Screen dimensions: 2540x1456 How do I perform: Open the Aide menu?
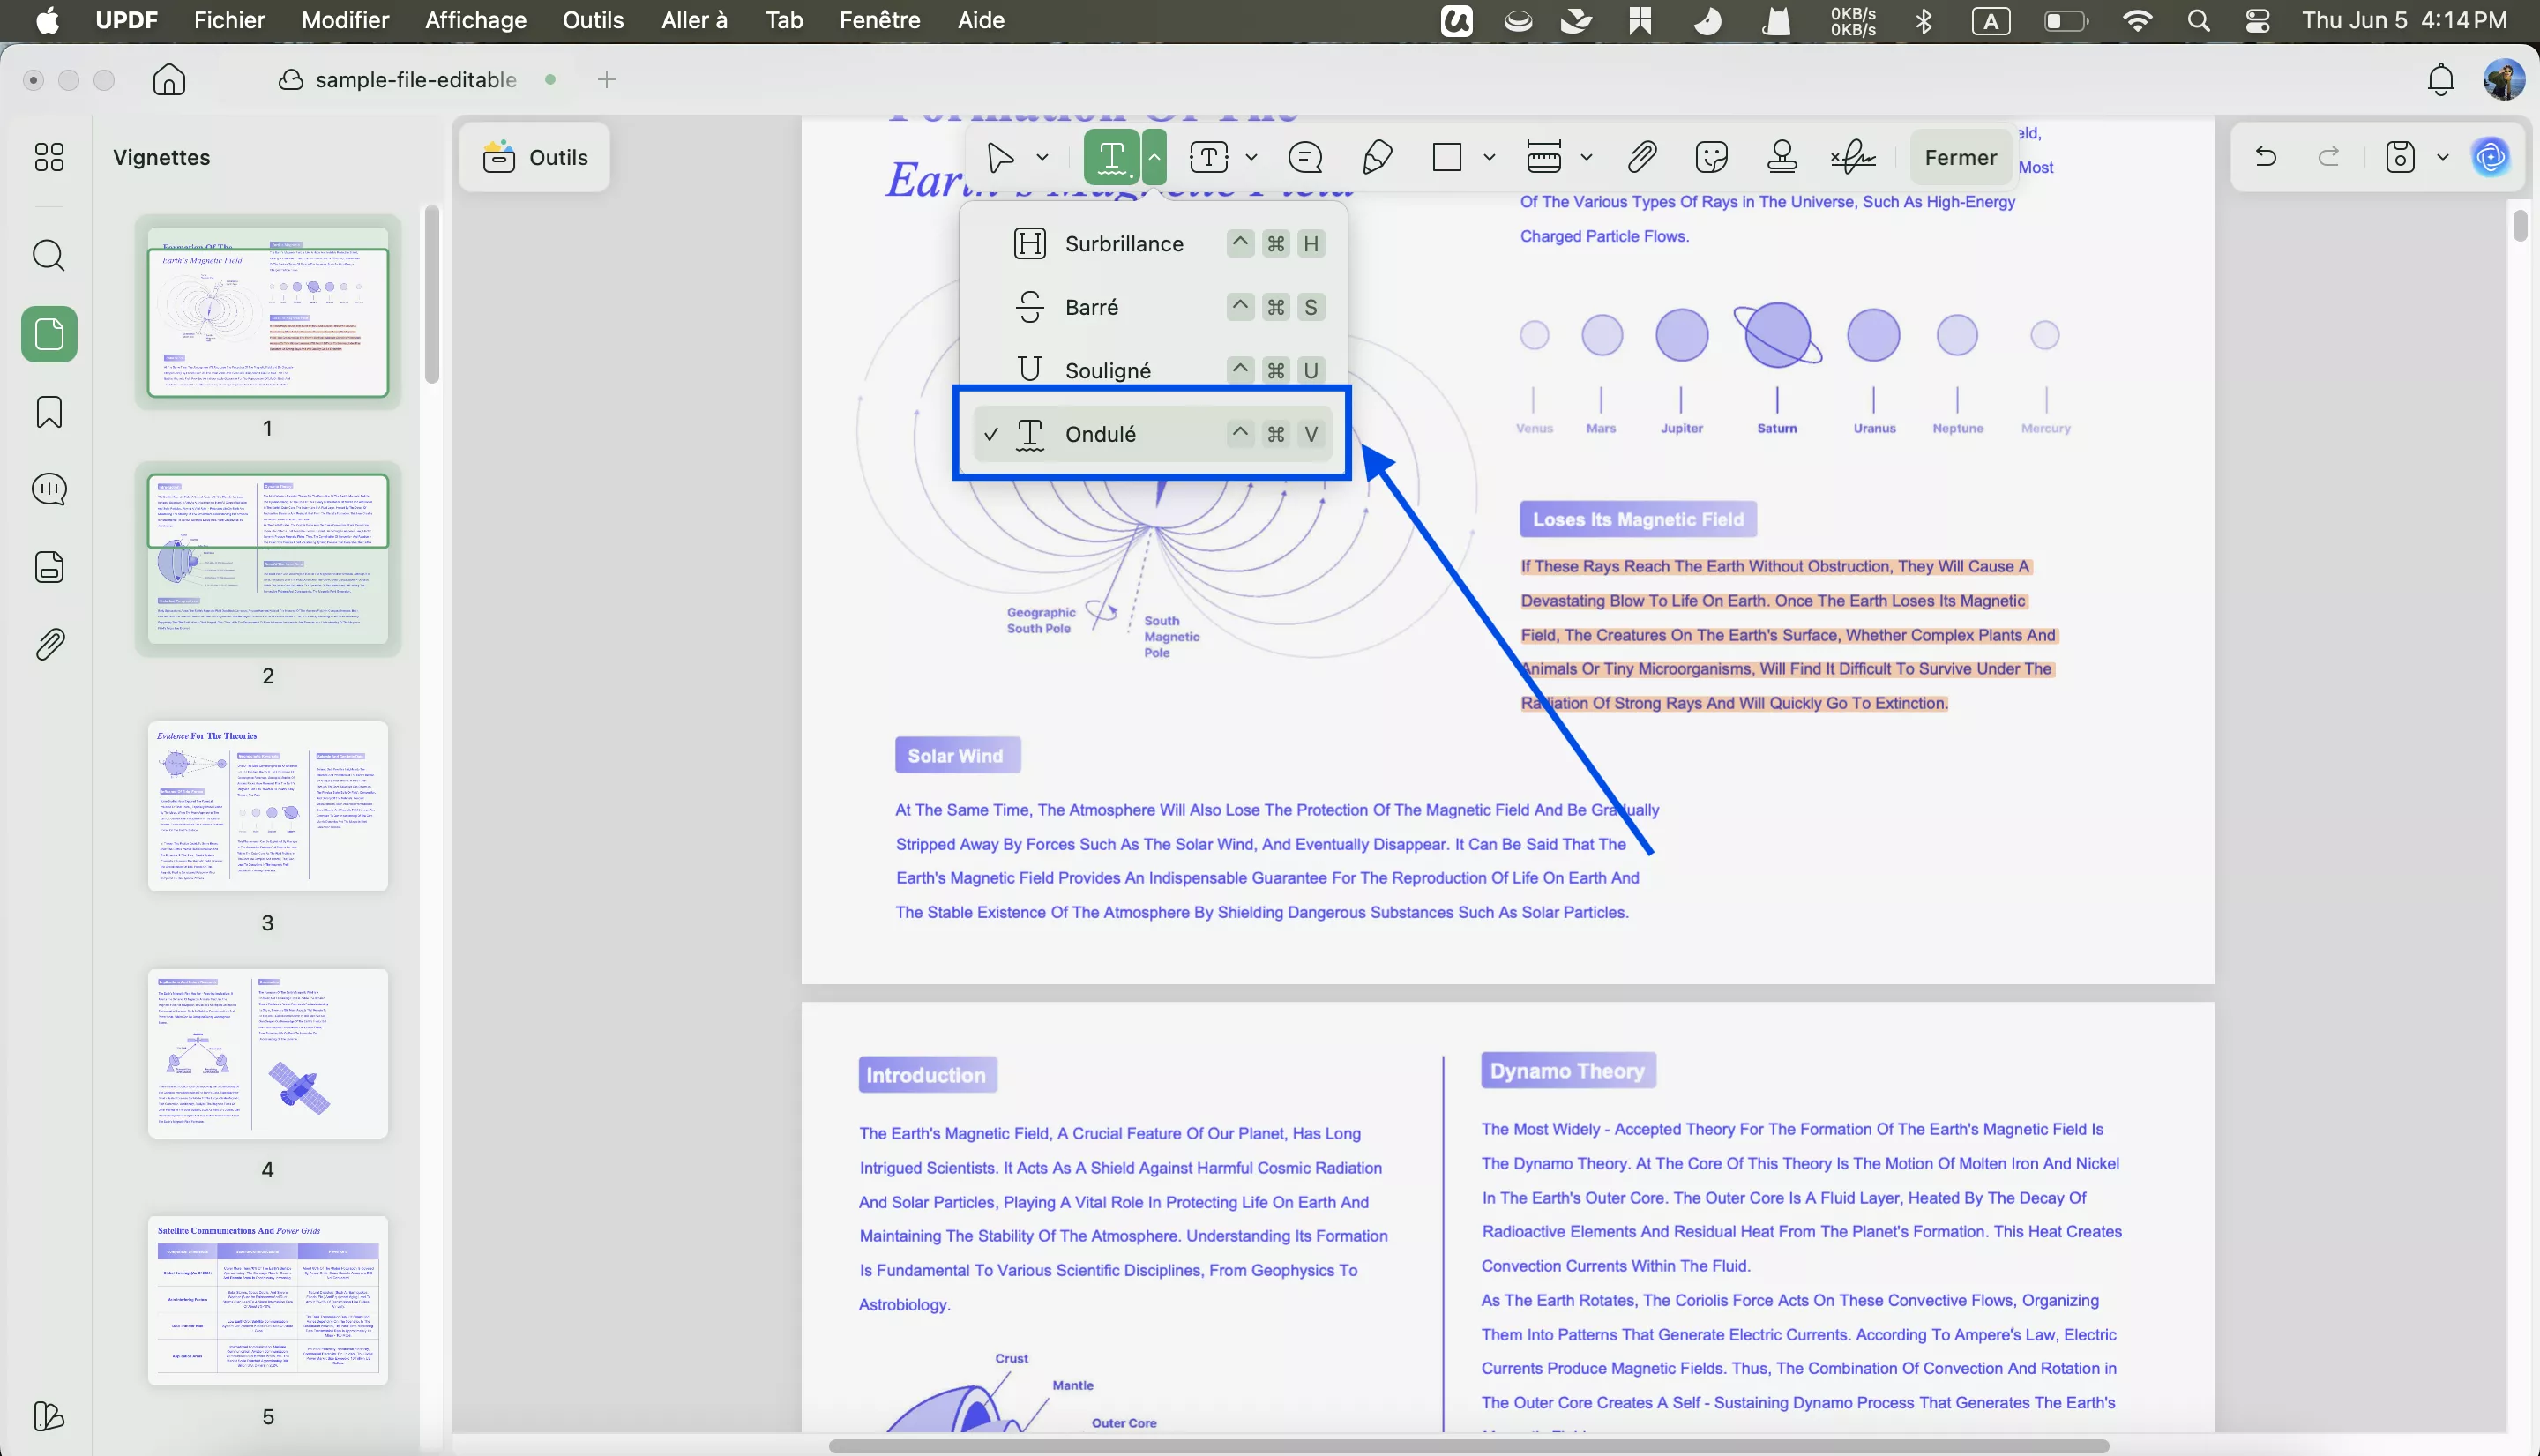click(981, 20)
